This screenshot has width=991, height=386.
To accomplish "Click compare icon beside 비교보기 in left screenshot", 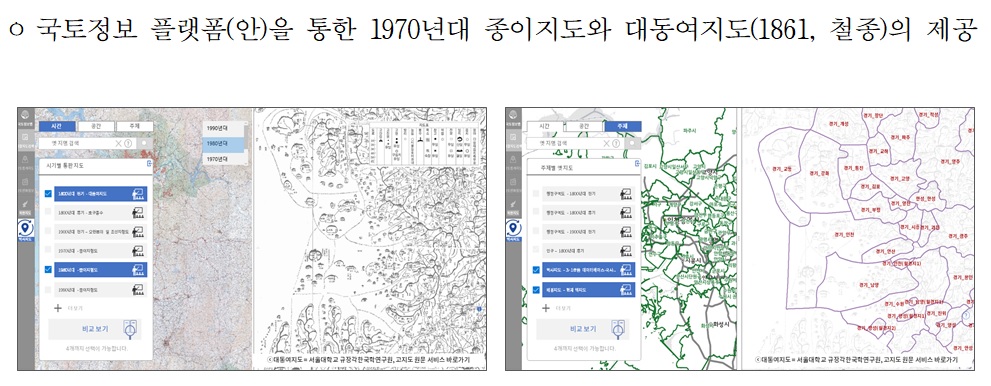I will click(131, 329).
